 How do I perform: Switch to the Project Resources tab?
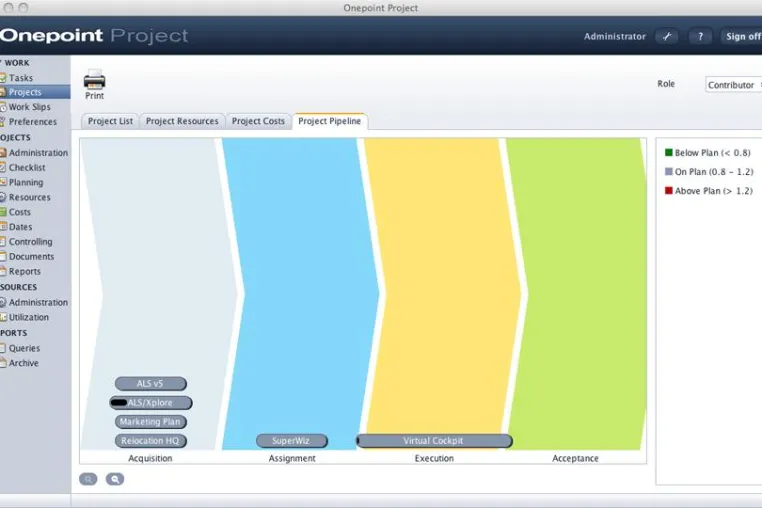(182, 121)
